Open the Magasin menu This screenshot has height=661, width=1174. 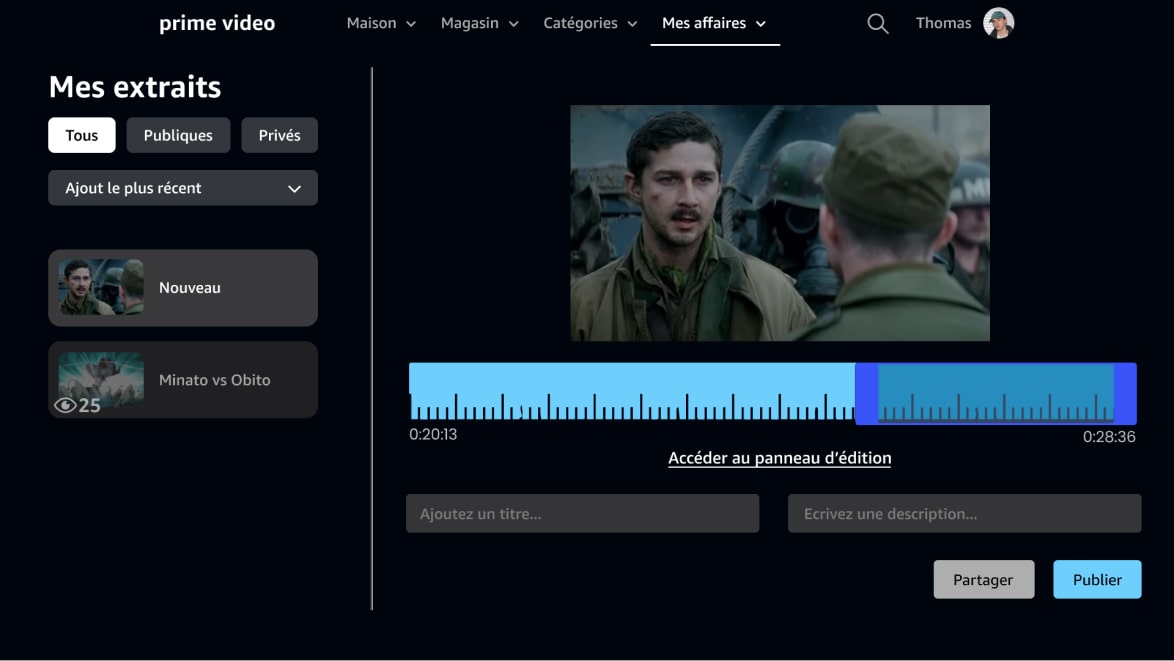(480, 23)
